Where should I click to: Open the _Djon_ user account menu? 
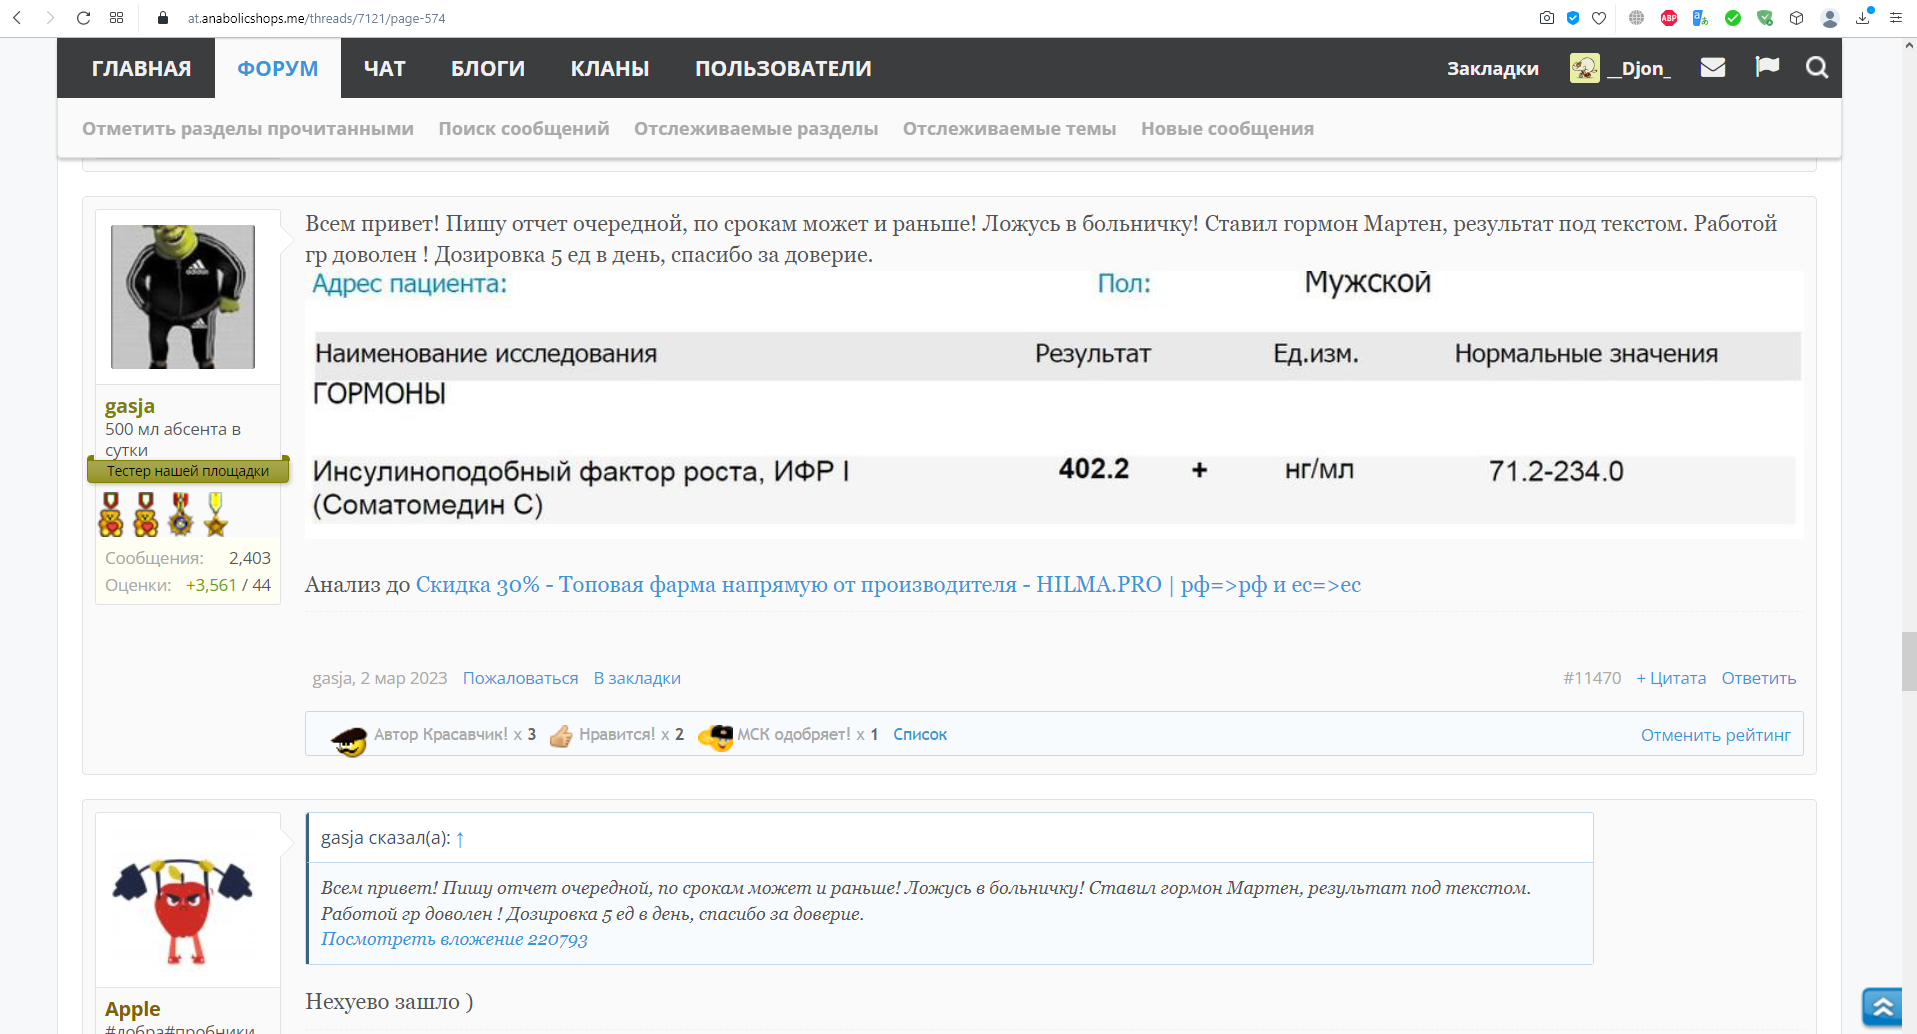[1621, 69]
